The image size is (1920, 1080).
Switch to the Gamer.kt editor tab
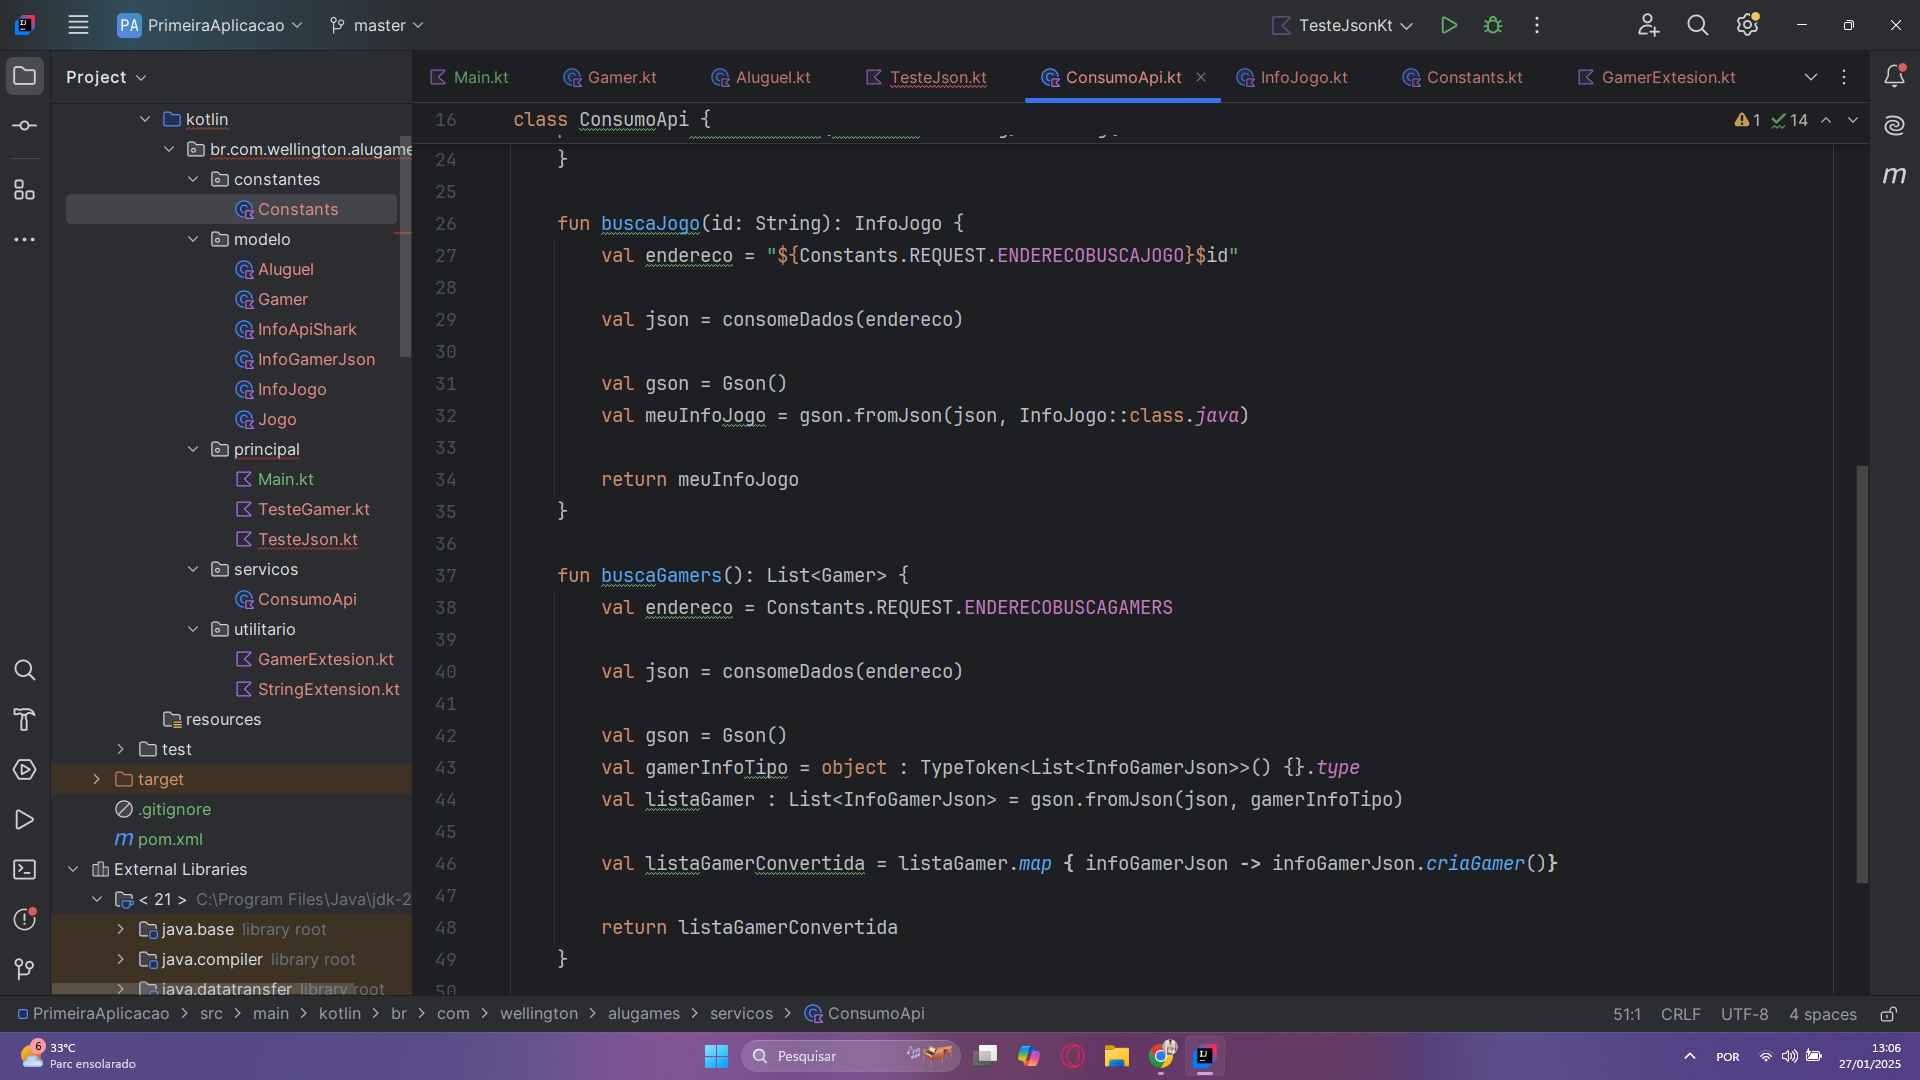click(x=610, y=77)
